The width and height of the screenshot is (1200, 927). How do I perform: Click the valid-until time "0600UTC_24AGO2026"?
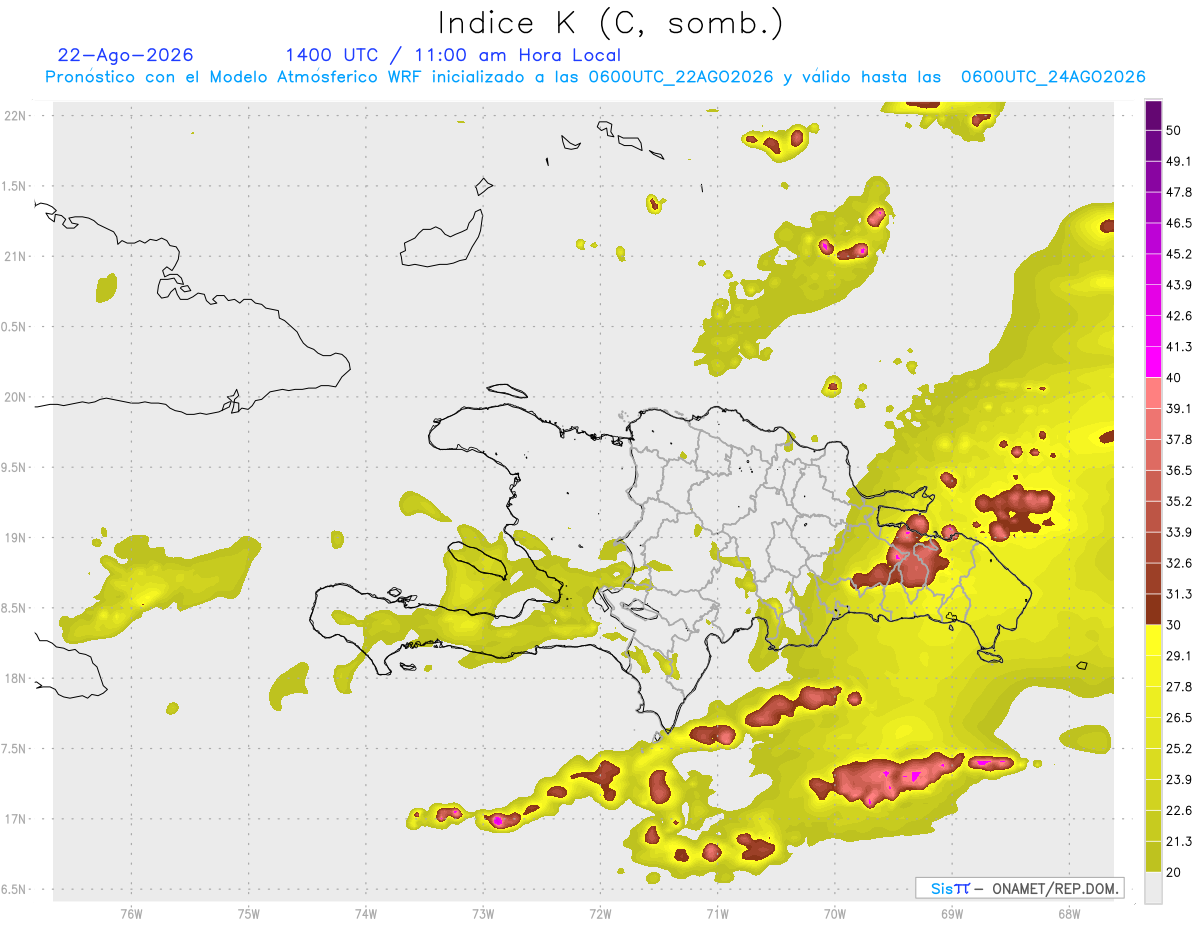pyautogui.click(x=1052, y=77)
